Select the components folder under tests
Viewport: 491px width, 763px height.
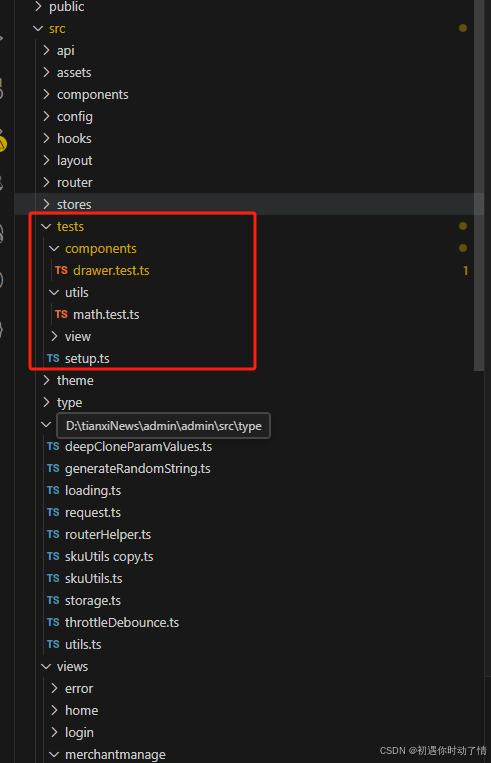click(101, 249)
